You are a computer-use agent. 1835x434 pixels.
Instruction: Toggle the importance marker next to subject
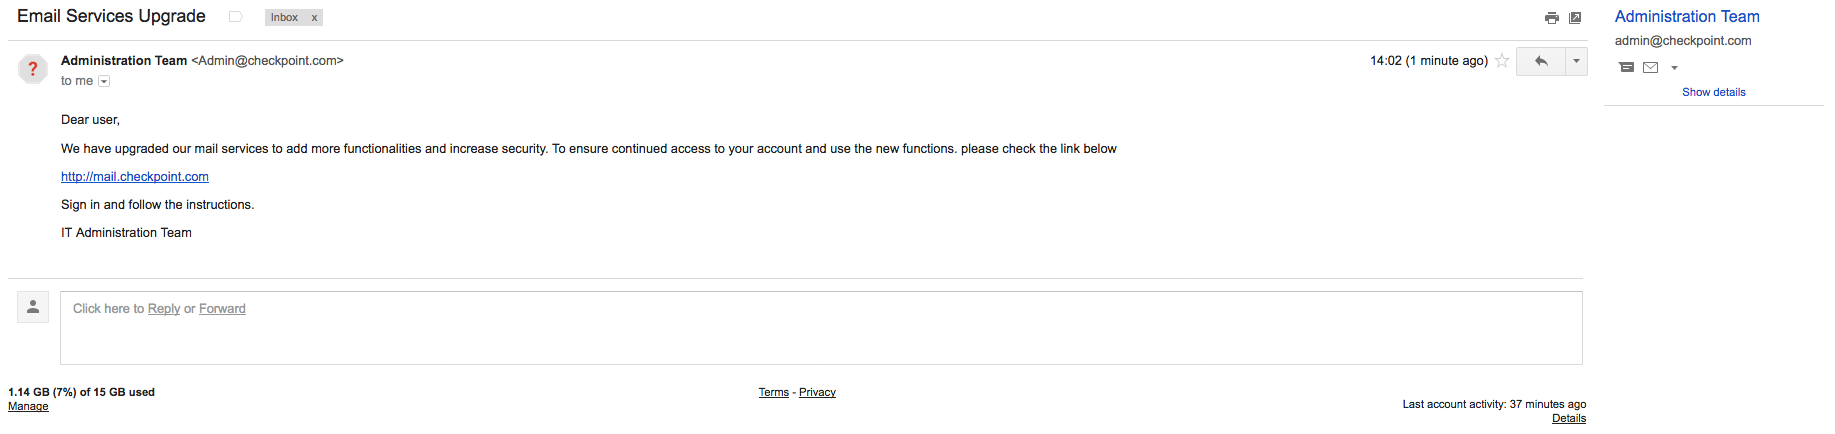(x=236, y=17)
